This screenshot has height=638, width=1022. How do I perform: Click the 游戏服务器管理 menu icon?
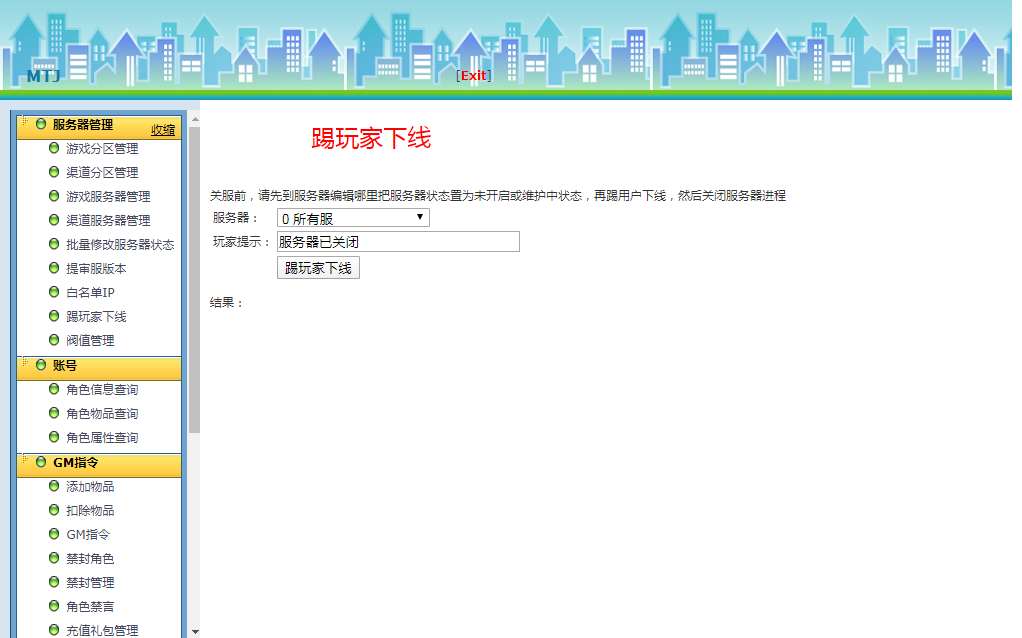[53, 195]
